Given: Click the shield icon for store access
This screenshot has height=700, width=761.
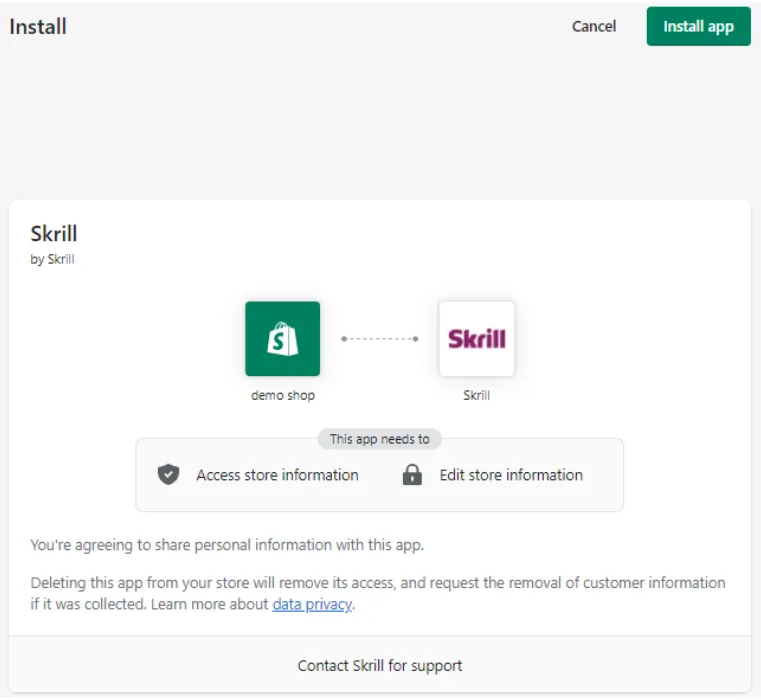Looking at the screenshot, I should [169, 475].
